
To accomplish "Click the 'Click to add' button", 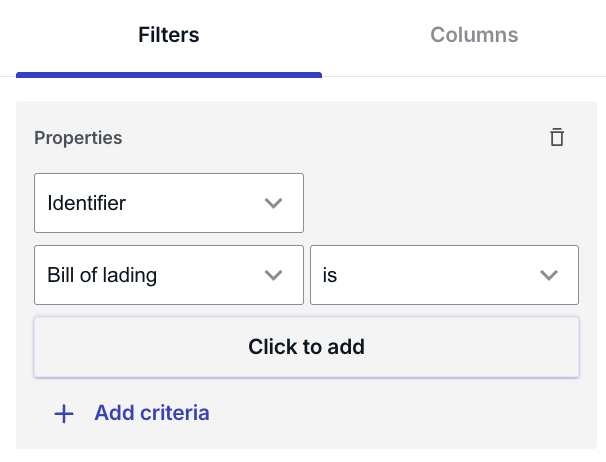I will point(306,347).
